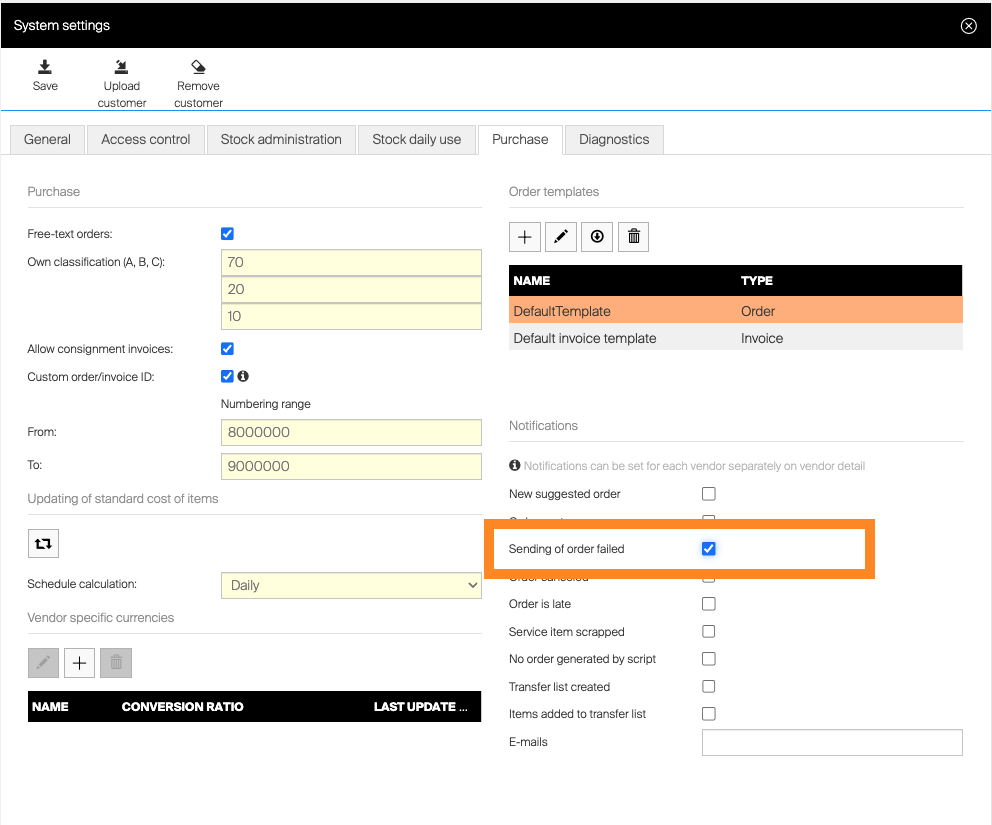
Task: Close the System settings dialog
Action: coord(968,26)
